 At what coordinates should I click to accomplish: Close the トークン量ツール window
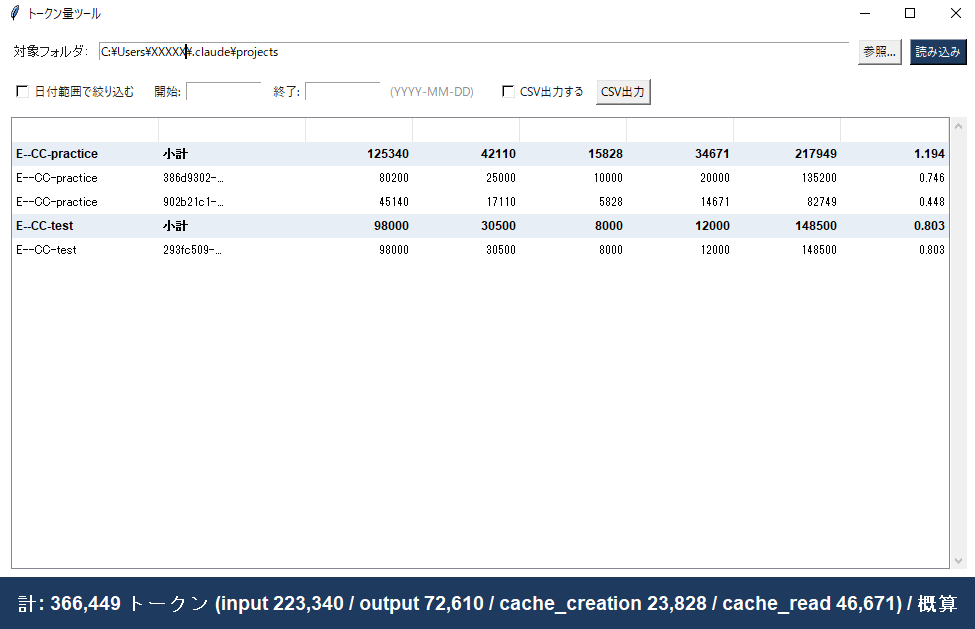[956, 13]
